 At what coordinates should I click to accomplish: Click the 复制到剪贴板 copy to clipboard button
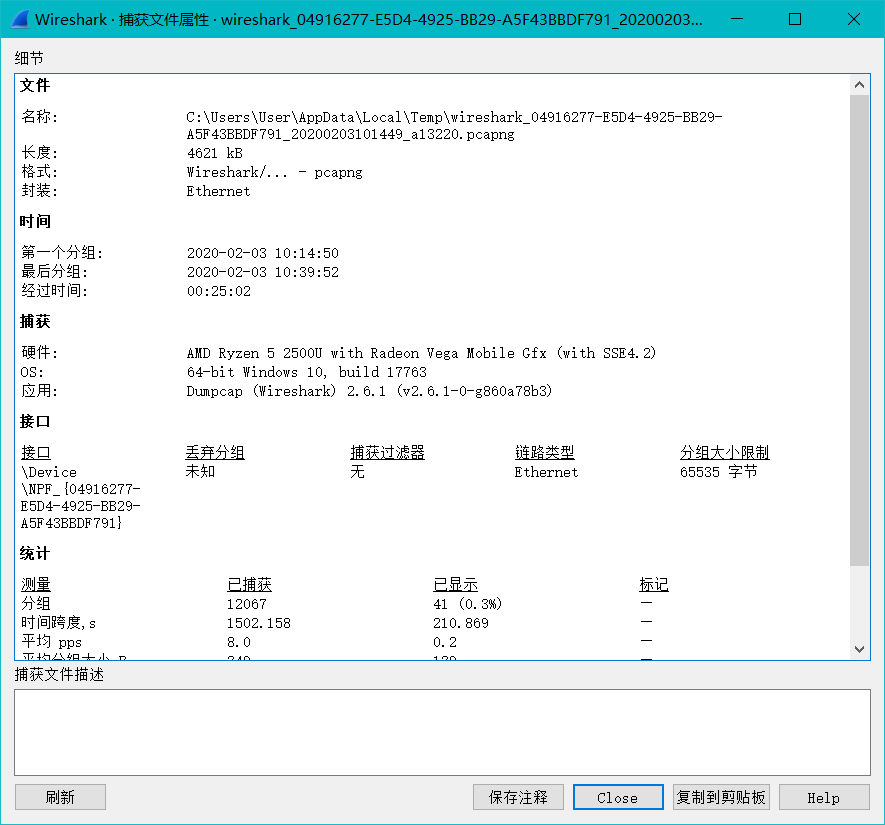click(721, 797)
